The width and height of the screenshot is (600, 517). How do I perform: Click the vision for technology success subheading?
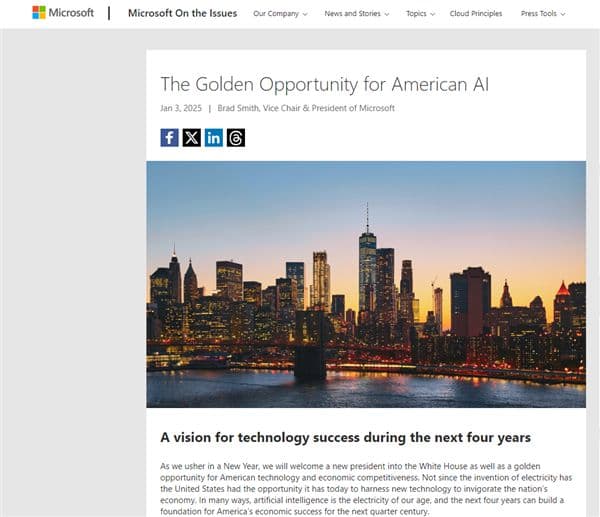point(345,437)
